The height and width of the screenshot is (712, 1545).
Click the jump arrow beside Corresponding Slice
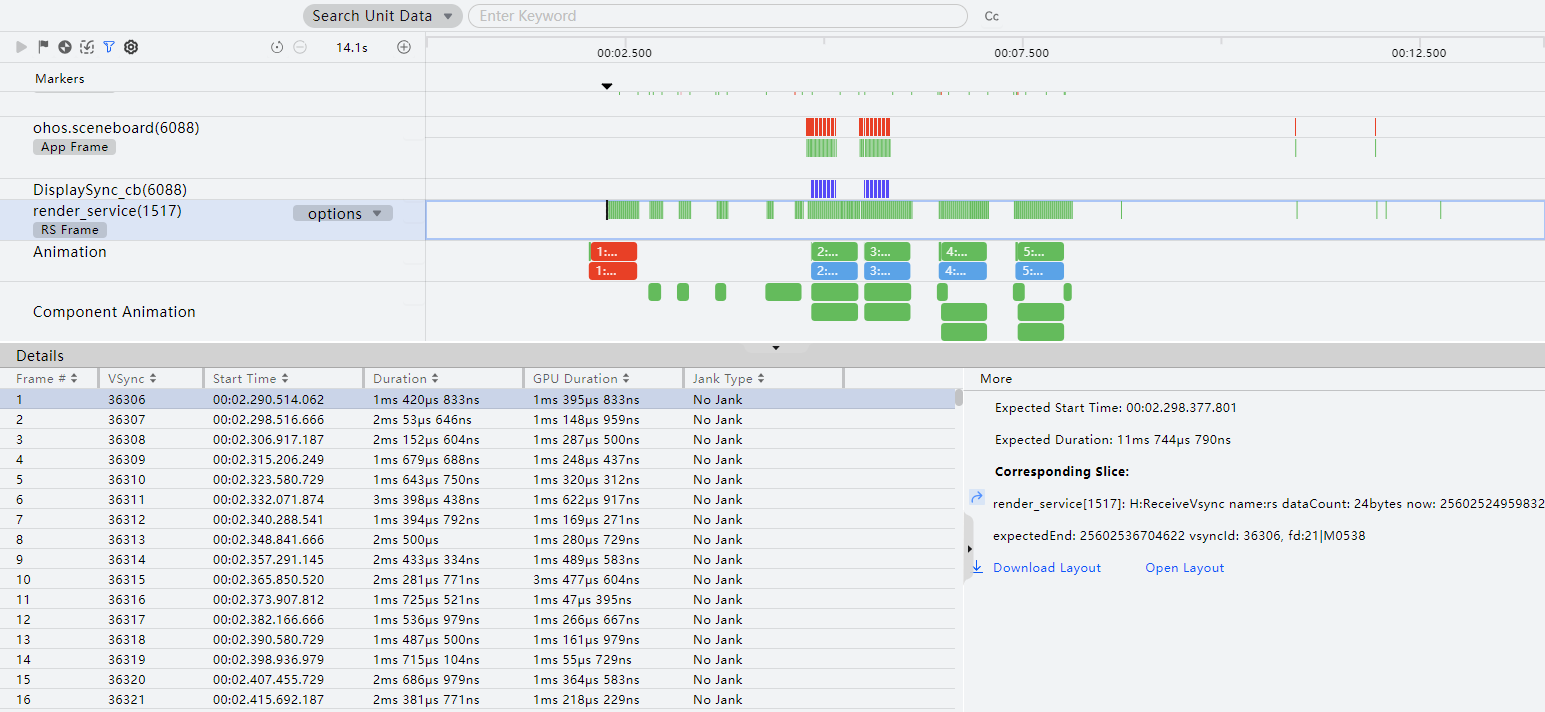point(977,497)
